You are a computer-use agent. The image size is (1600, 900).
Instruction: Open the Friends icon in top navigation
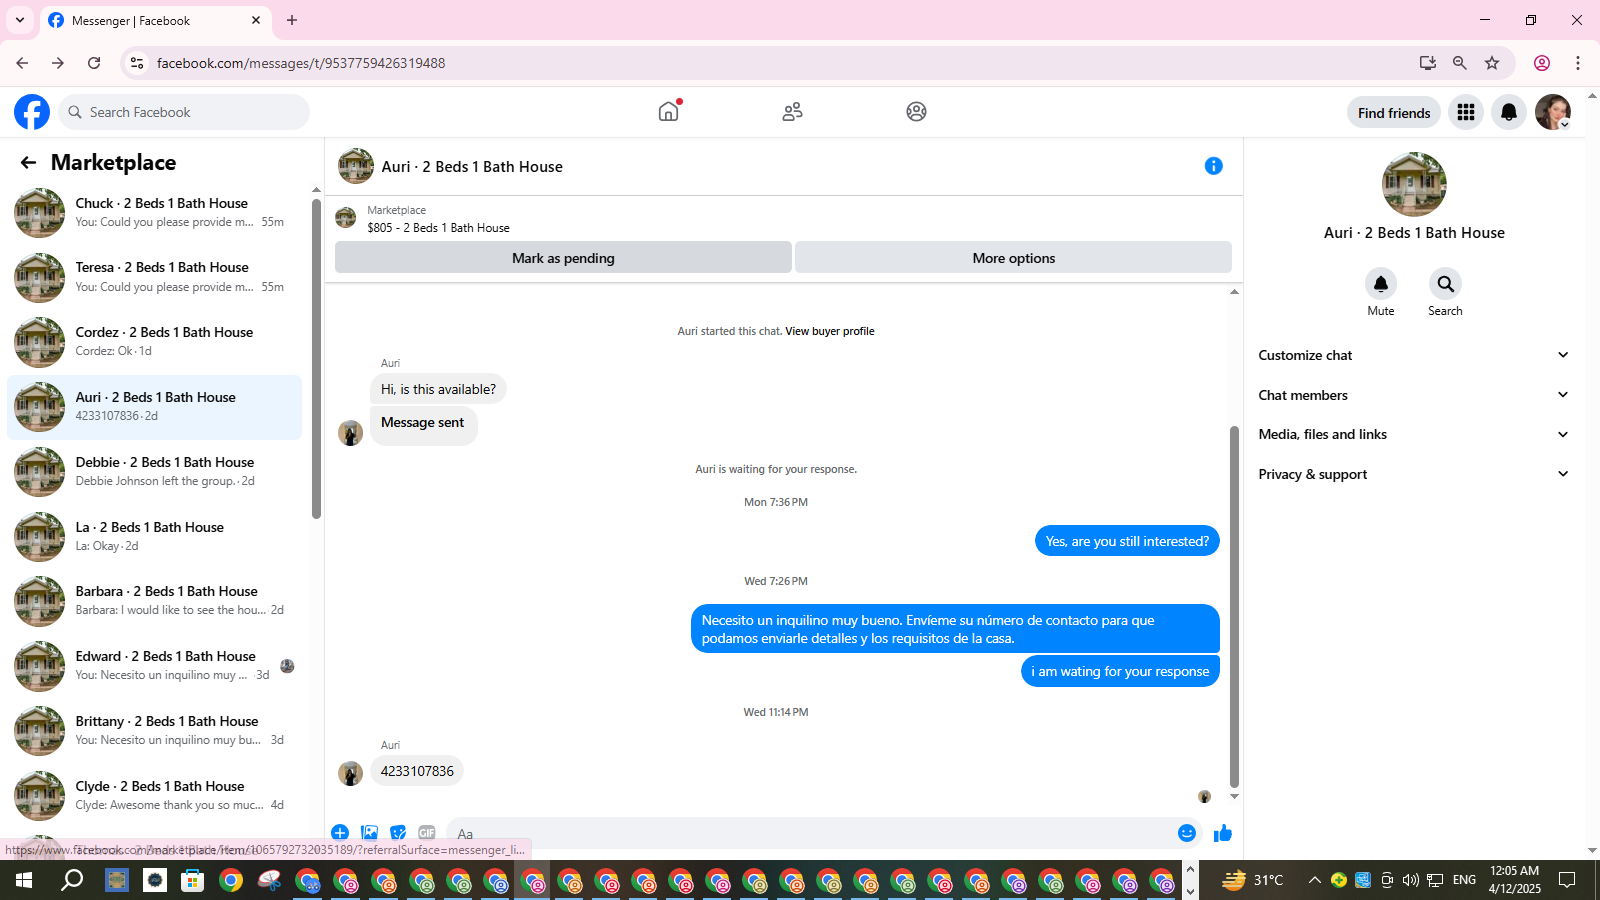pos(793,112)
